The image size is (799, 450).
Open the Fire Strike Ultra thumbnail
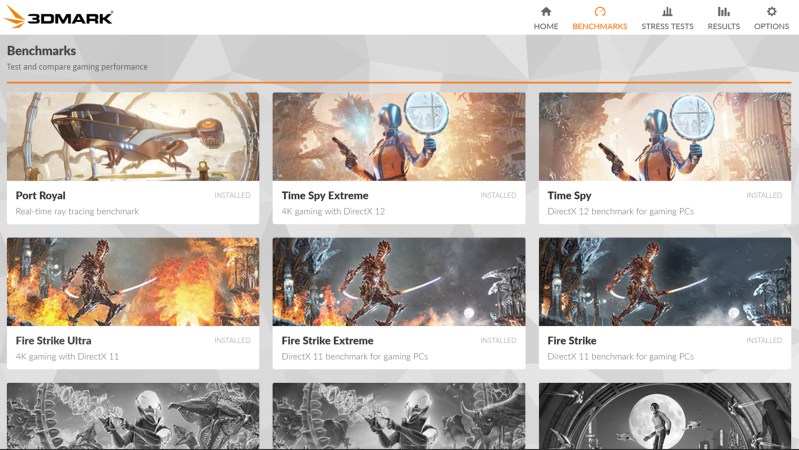point(133,281)
